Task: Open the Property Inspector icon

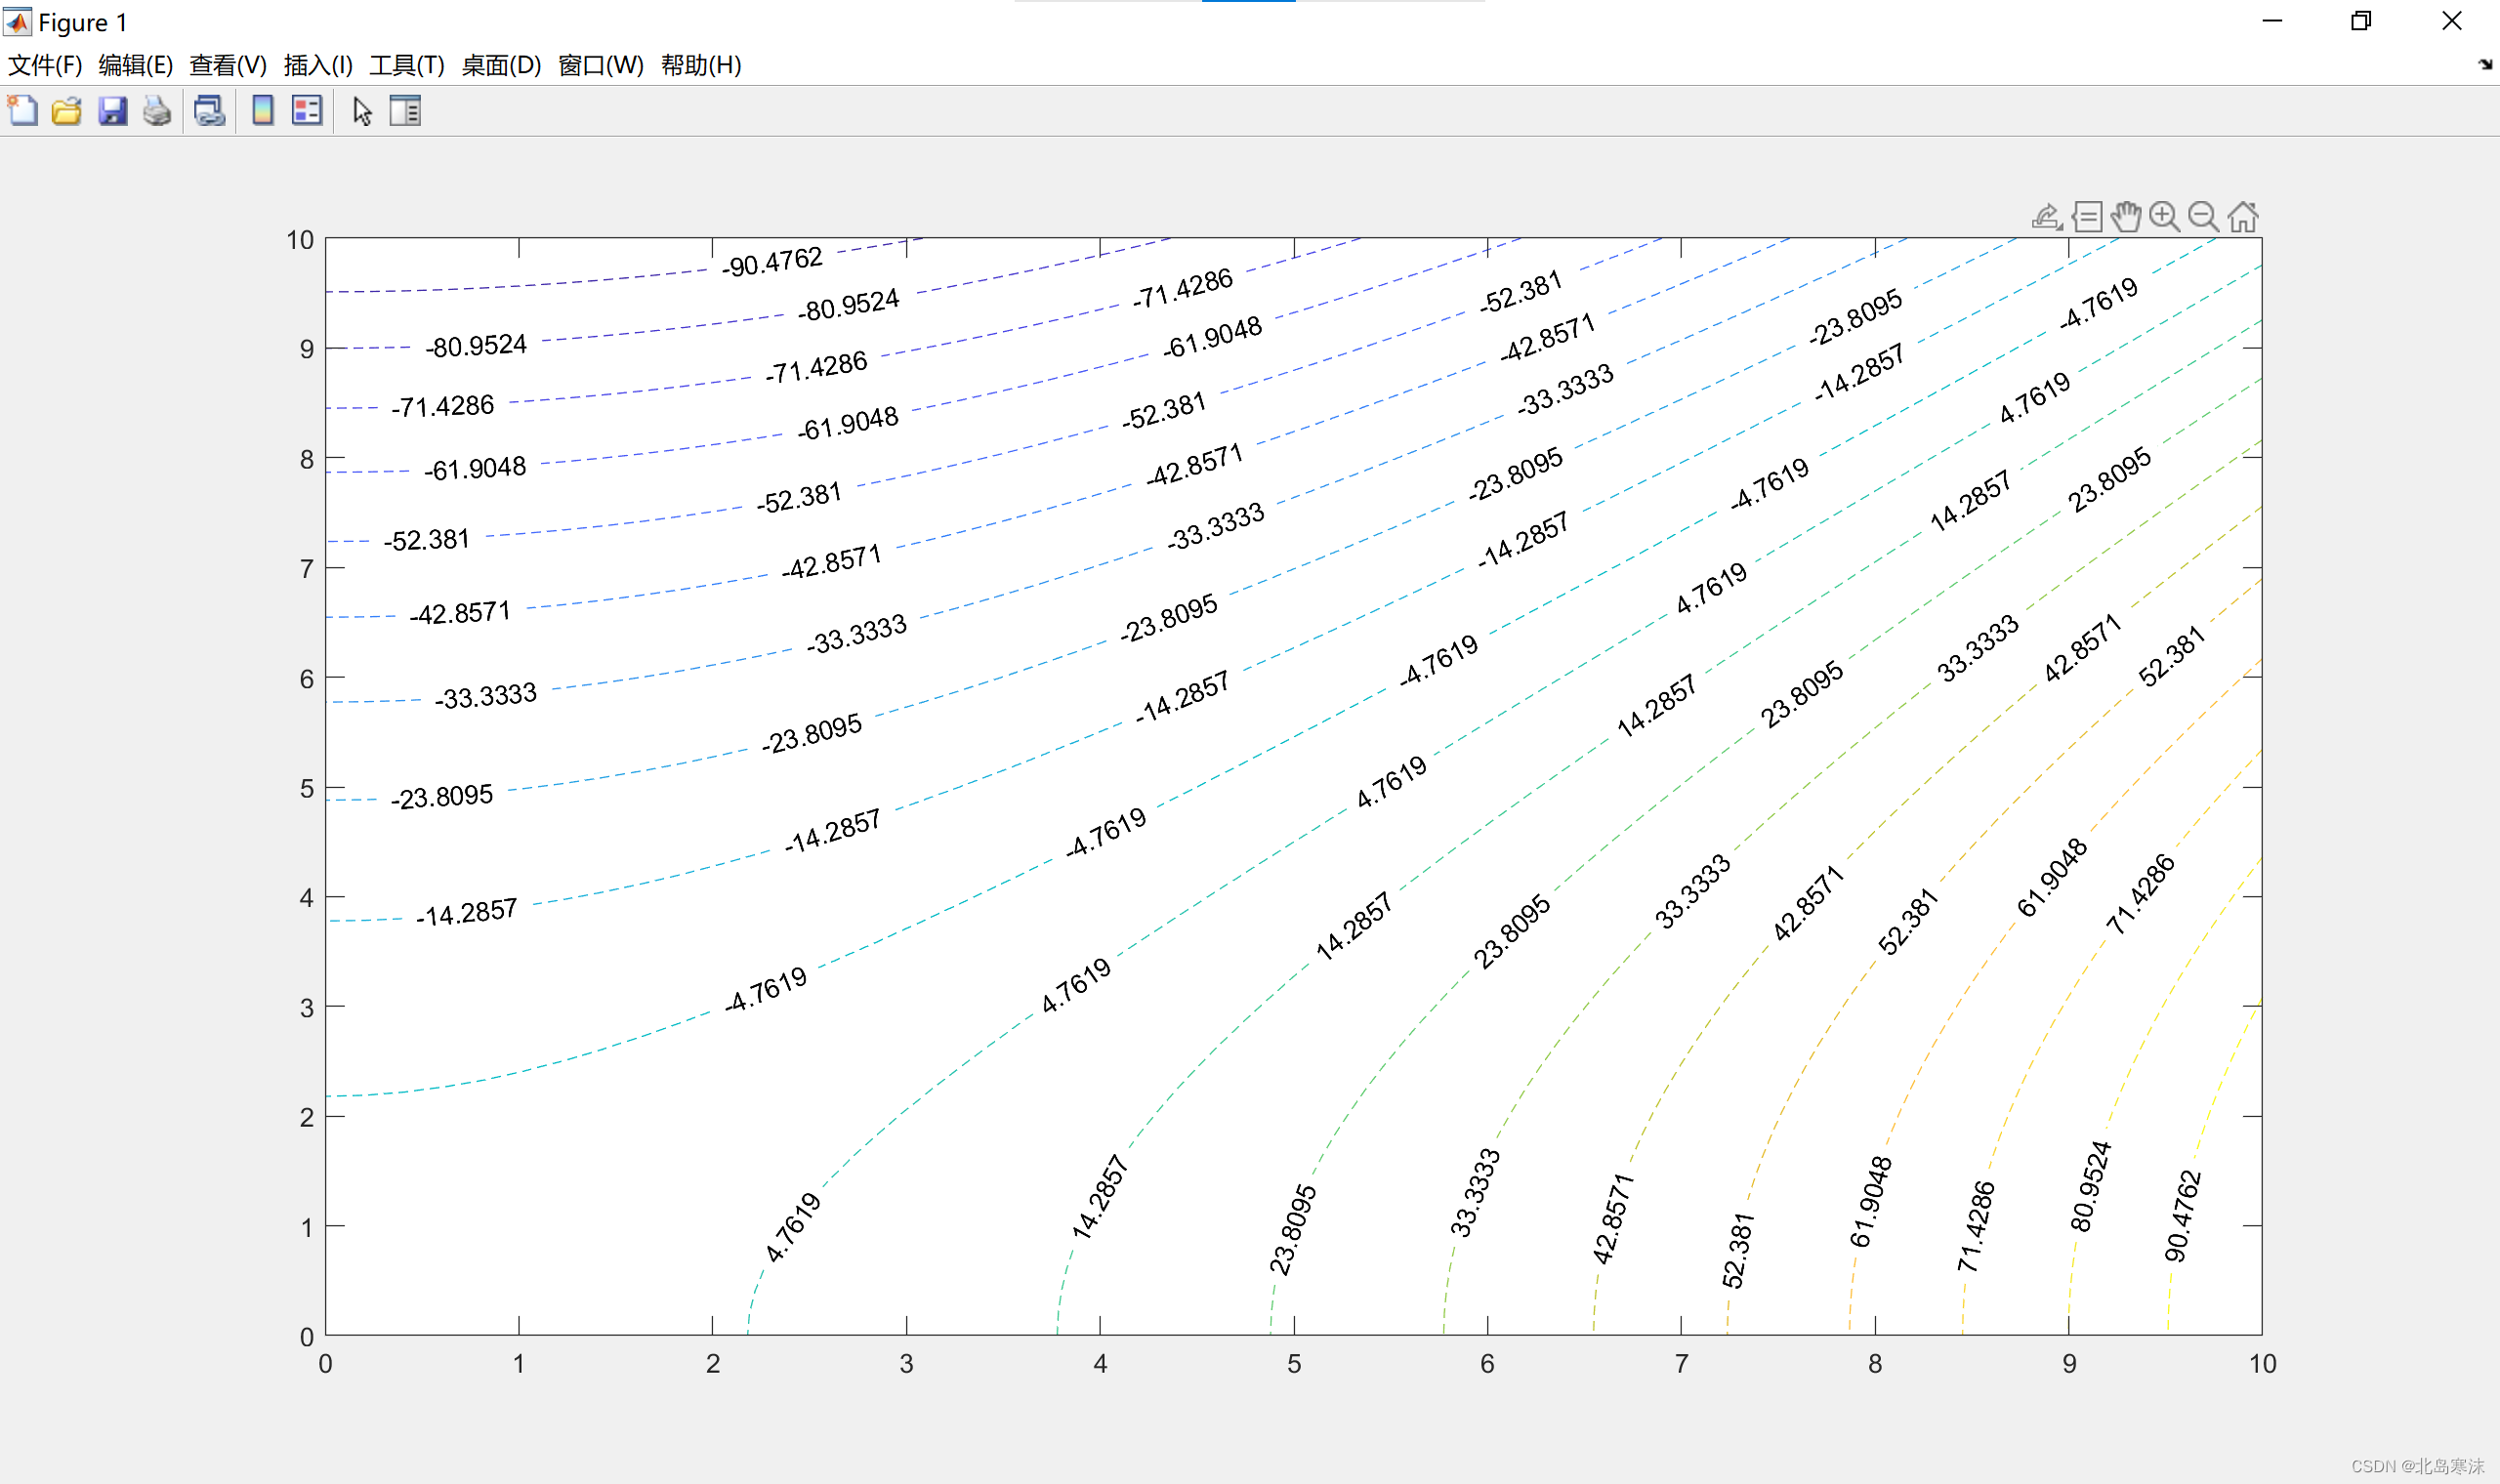Action: pyautogui.click(x=405, y=110)
